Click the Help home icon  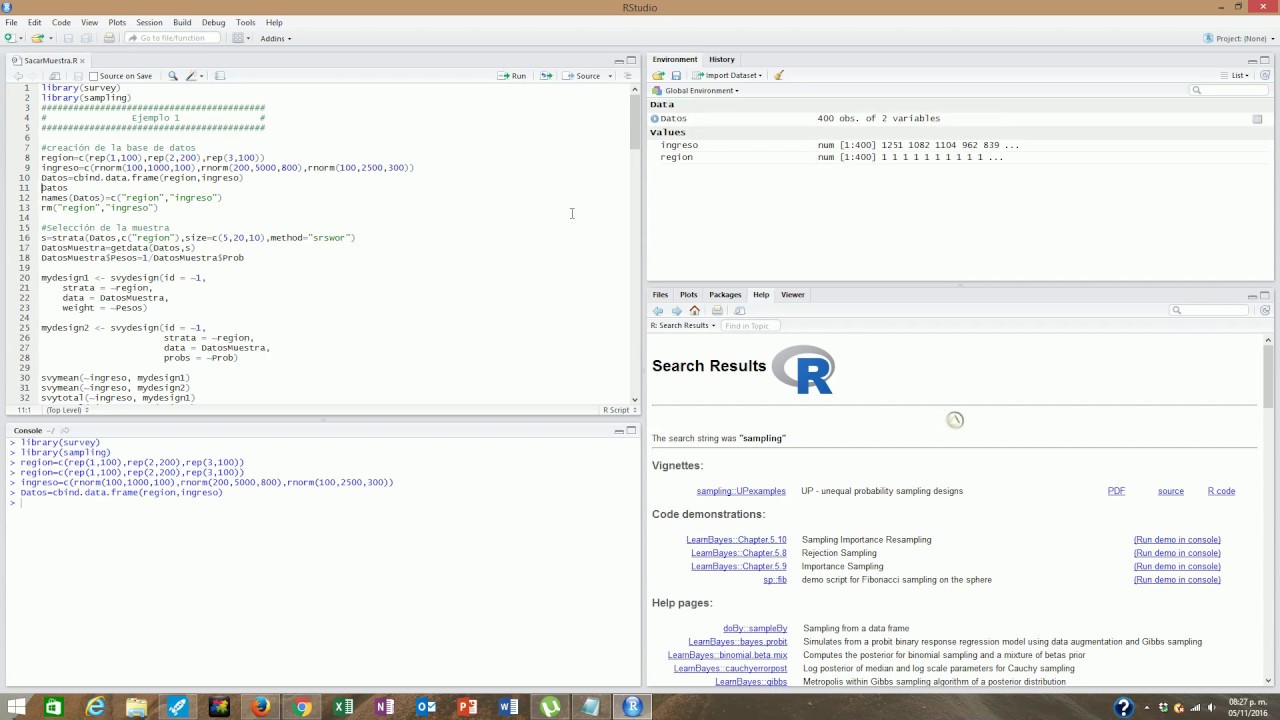(x=695, y=311)
